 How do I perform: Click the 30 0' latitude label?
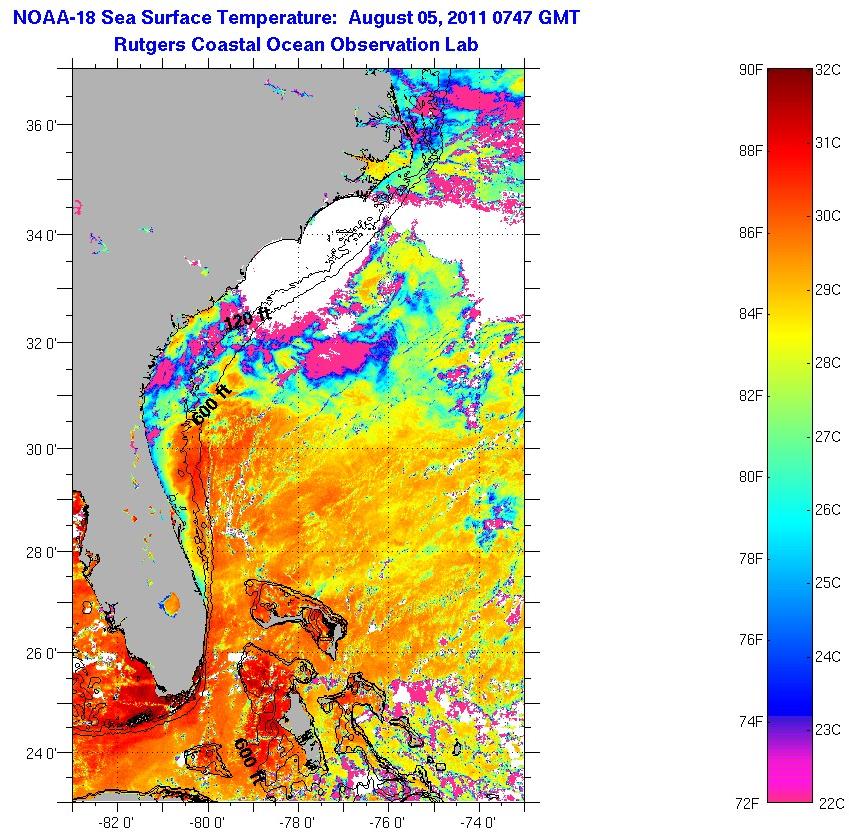pyautogui.click(x=42, y=449)
